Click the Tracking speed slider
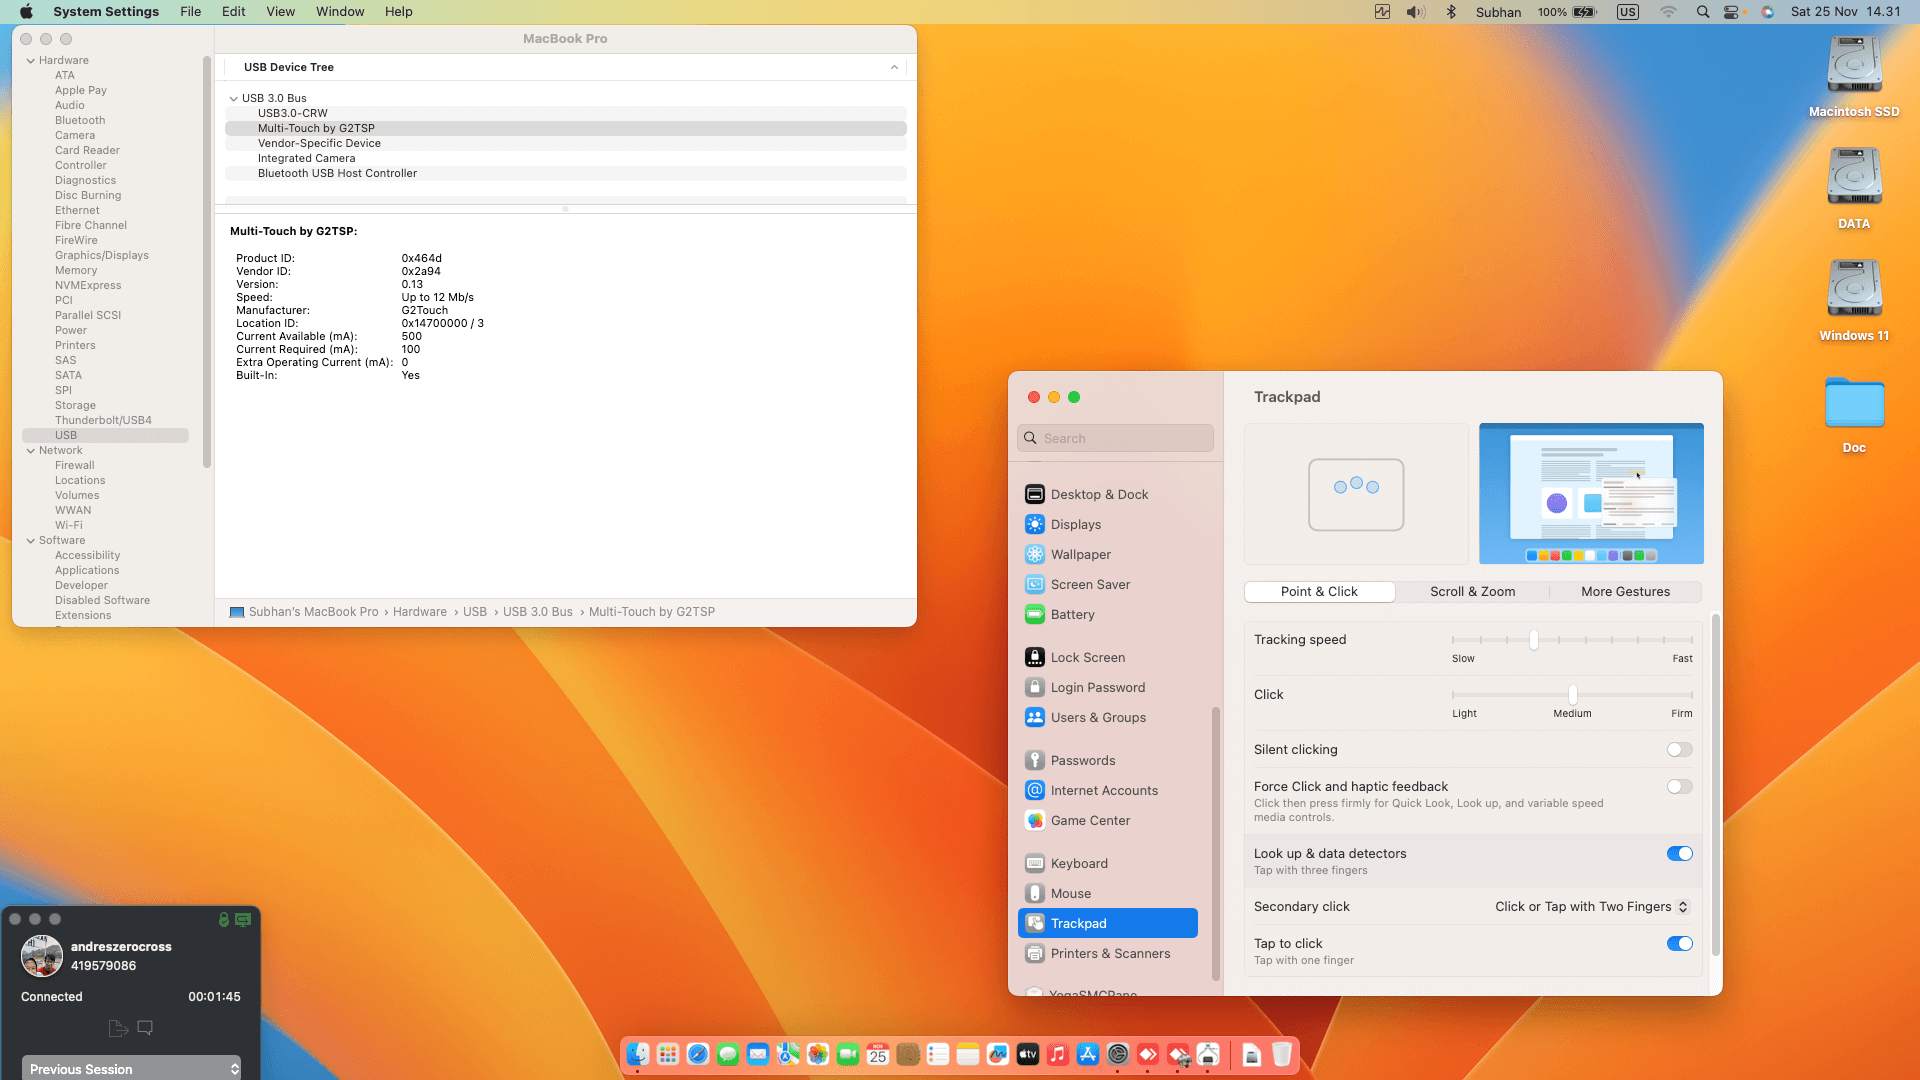 pos(1533,640)
